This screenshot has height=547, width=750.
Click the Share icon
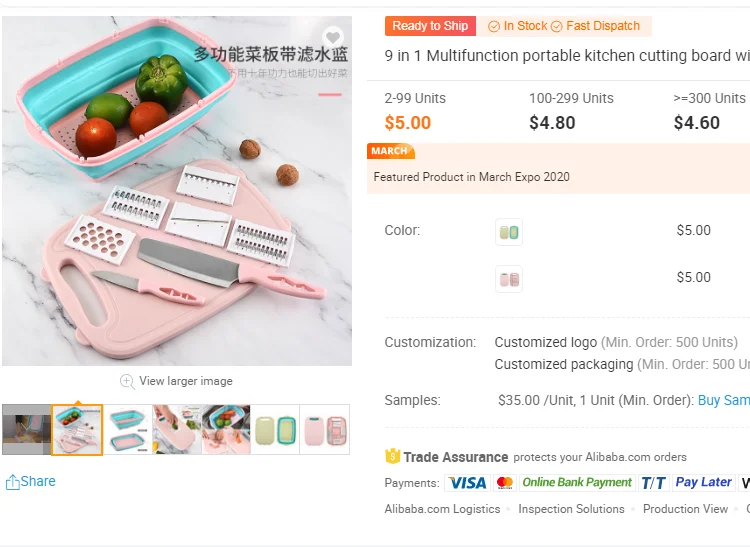13,482
